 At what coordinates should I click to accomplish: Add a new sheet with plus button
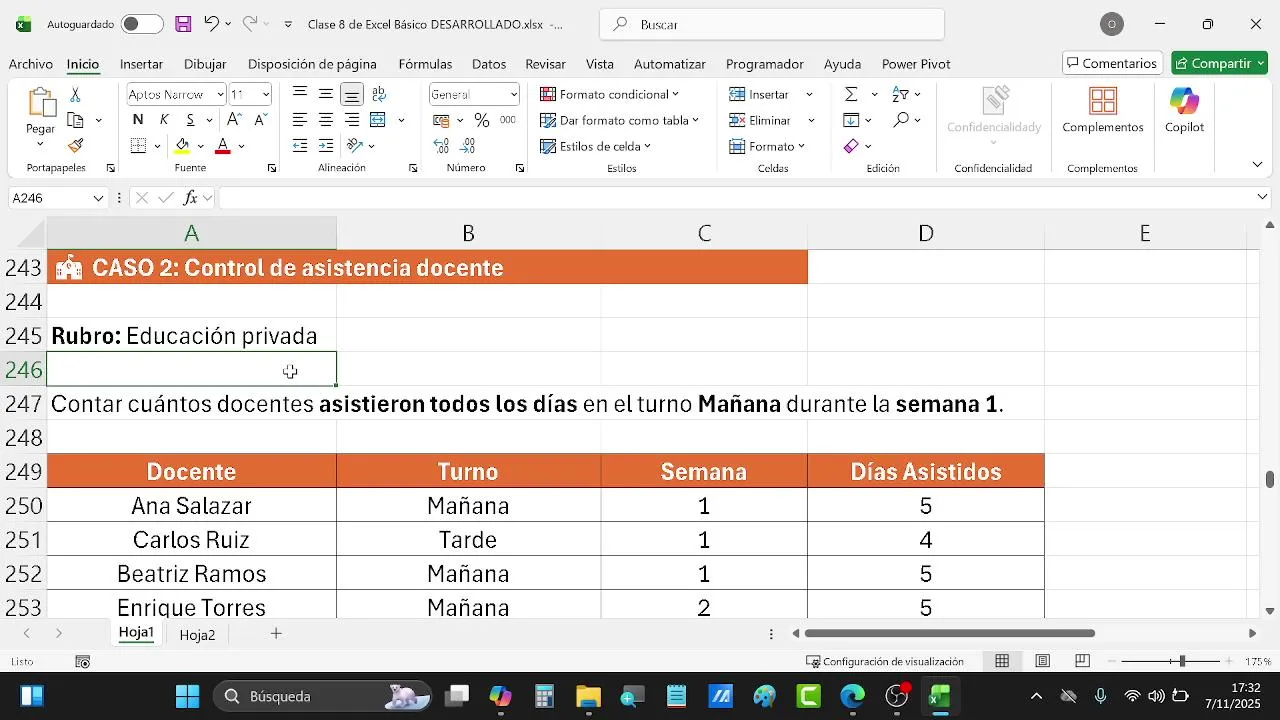[x=276, y=633]
